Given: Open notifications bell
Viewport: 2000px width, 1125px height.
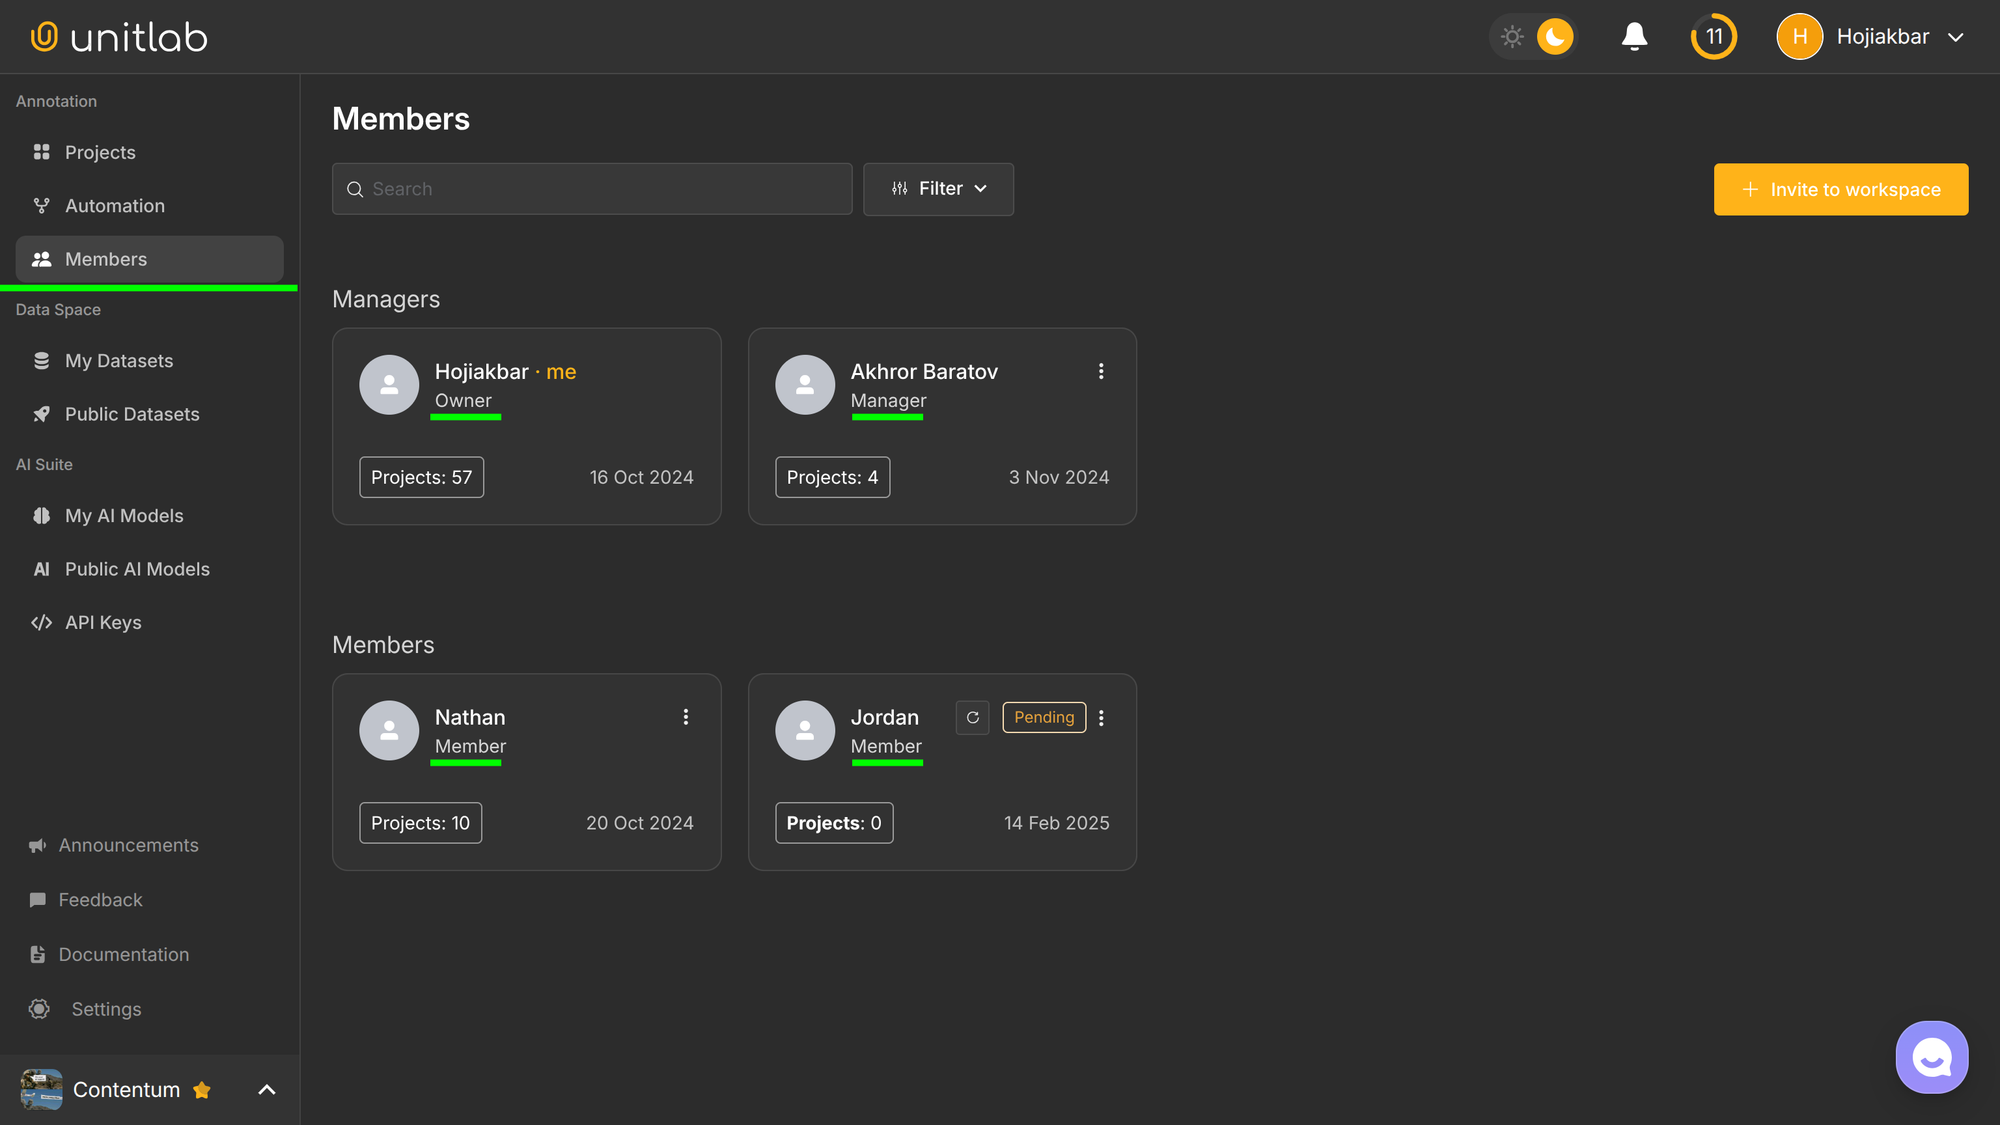Looking at the screenshot, I should tap(1633, 36).
